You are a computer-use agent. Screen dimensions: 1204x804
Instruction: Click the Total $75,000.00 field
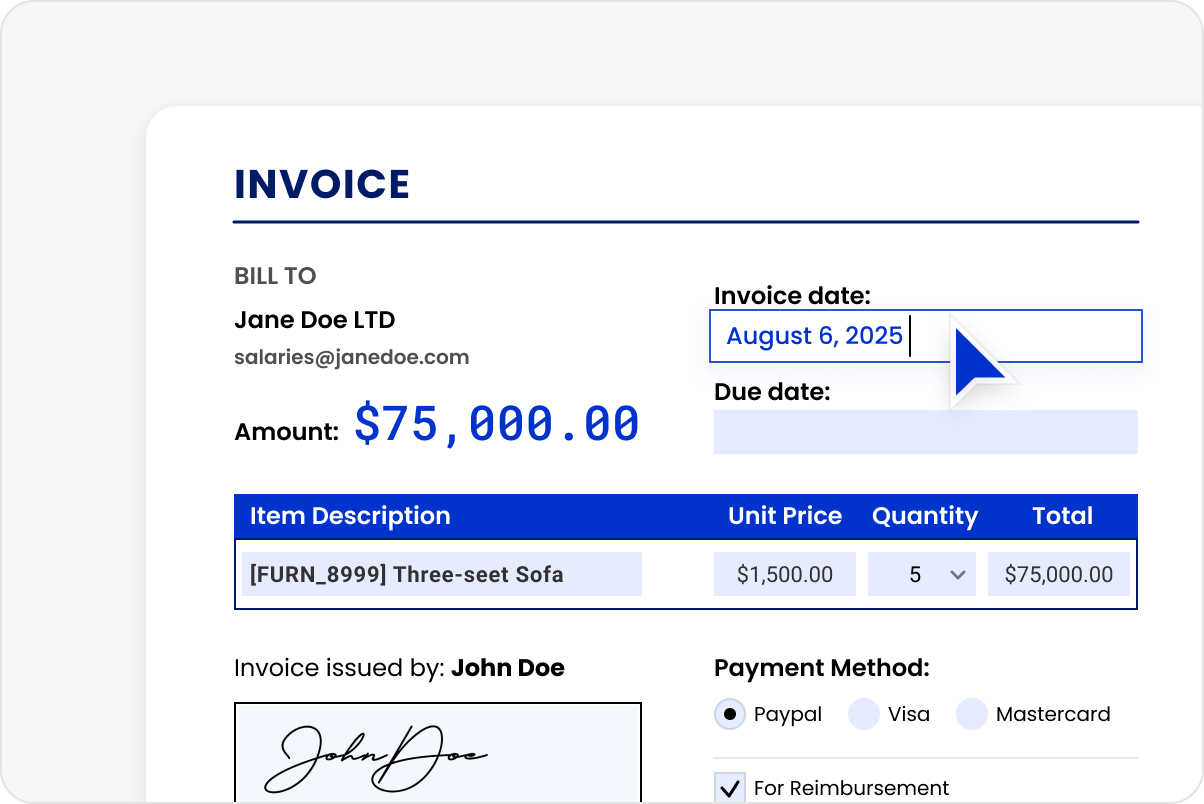click(1058, 574)
